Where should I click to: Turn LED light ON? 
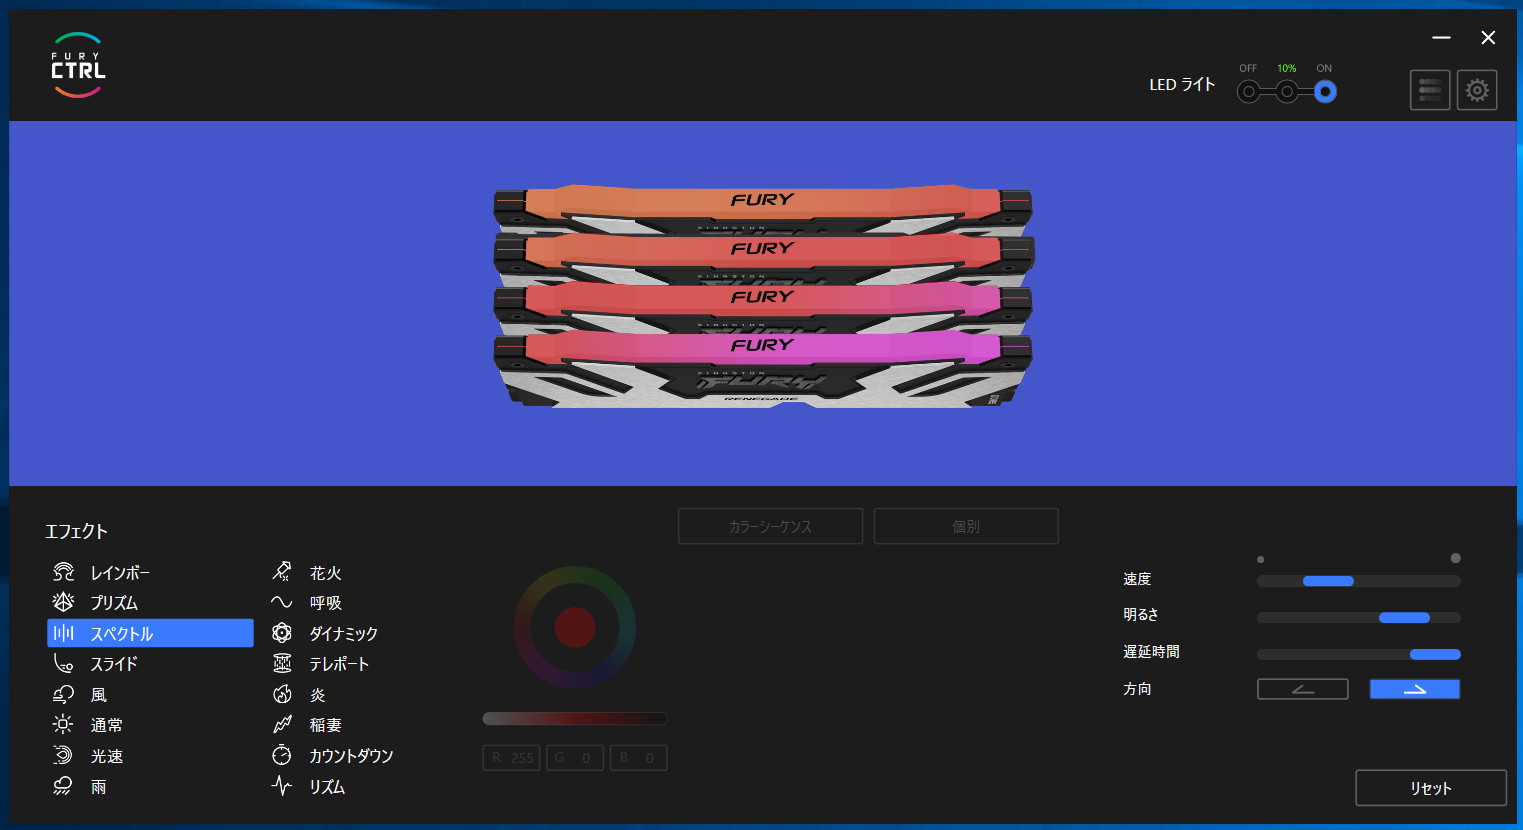click(x=1325, y=92)
